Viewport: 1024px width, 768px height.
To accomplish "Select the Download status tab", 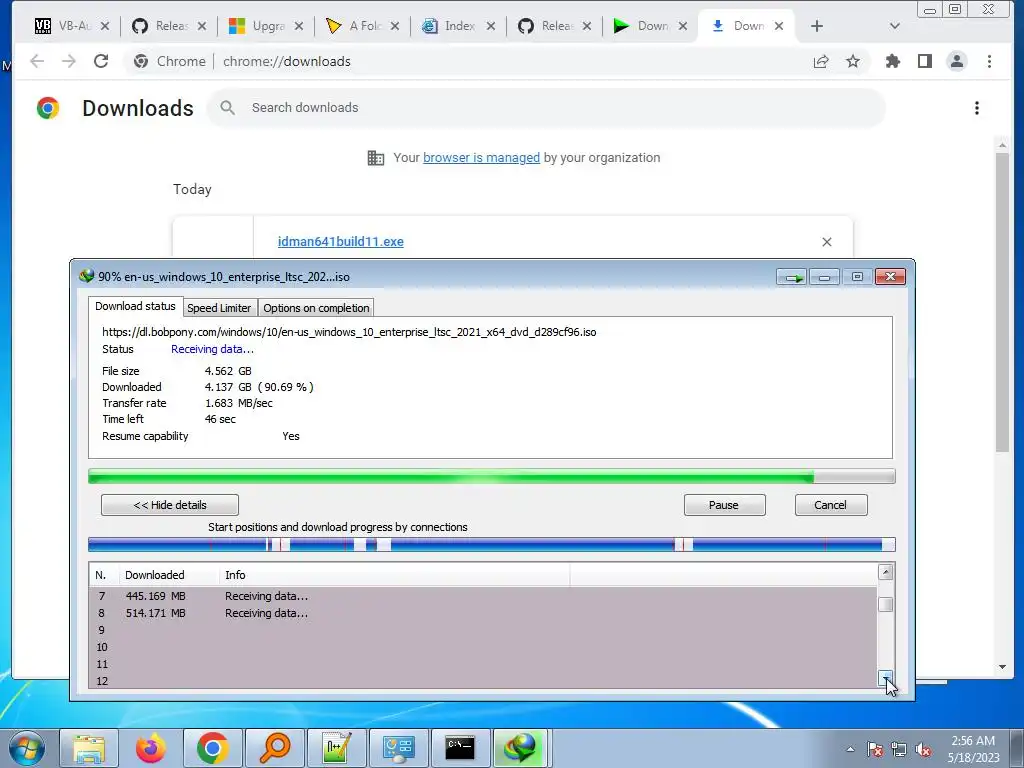I will click(x=135, y=306).
